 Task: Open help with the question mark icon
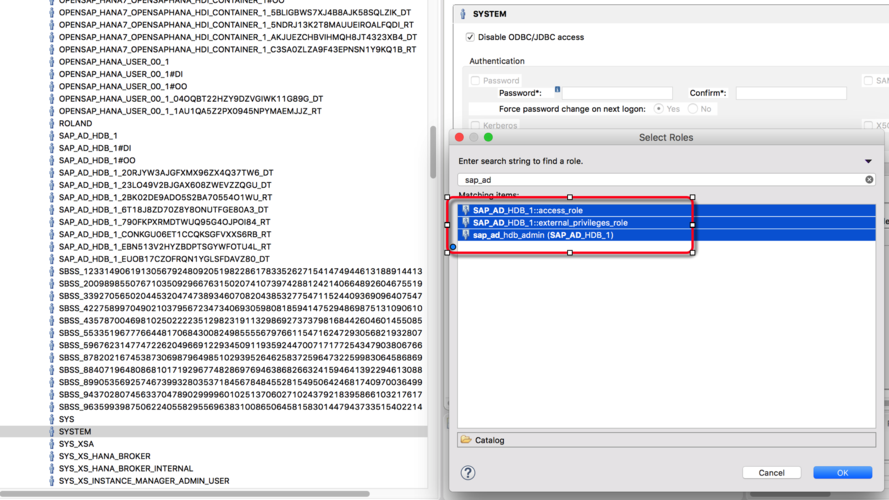click(468, 473)
